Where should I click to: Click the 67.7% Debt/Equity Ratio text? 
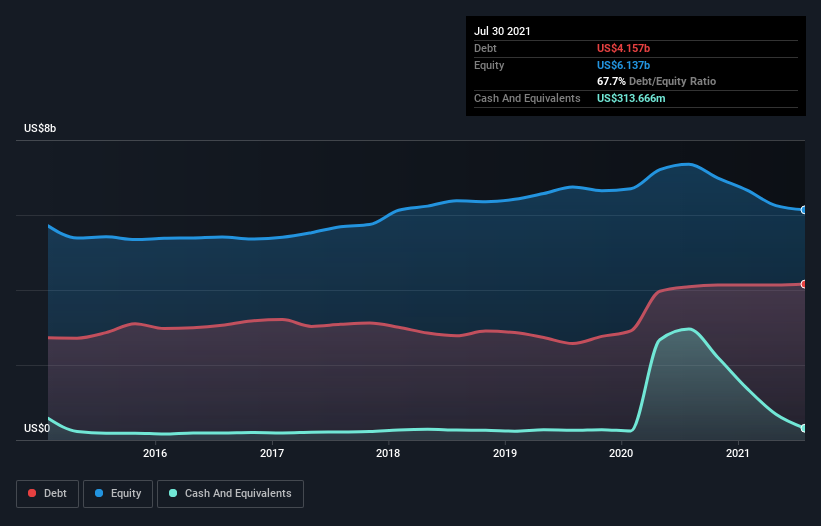[656, 81]
